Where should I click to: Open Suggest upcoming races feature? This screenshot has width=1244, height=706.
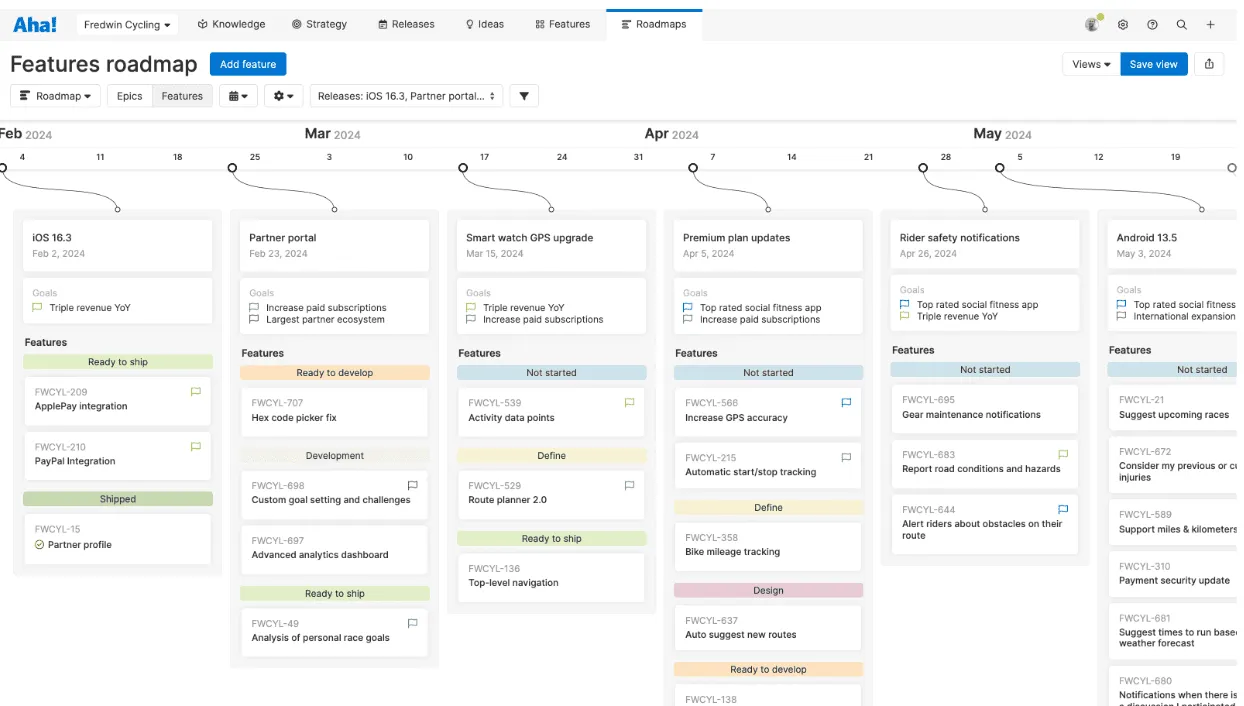pos(1174,408)
